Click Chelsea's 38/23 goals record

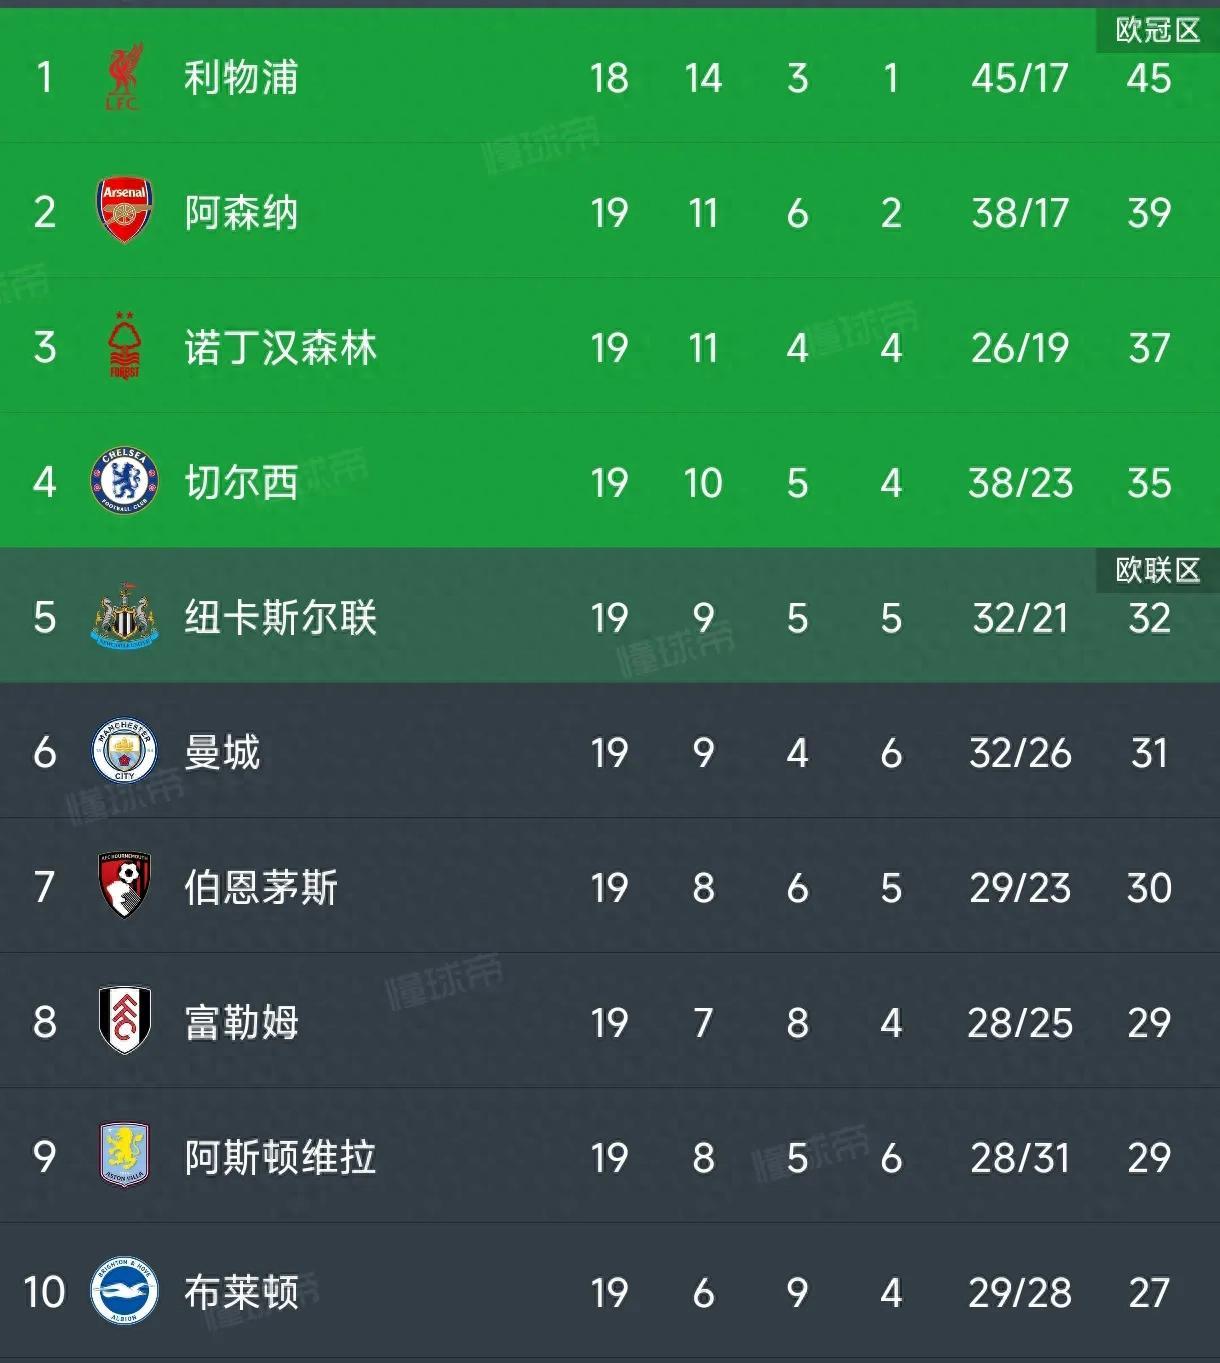[1020, 483]
